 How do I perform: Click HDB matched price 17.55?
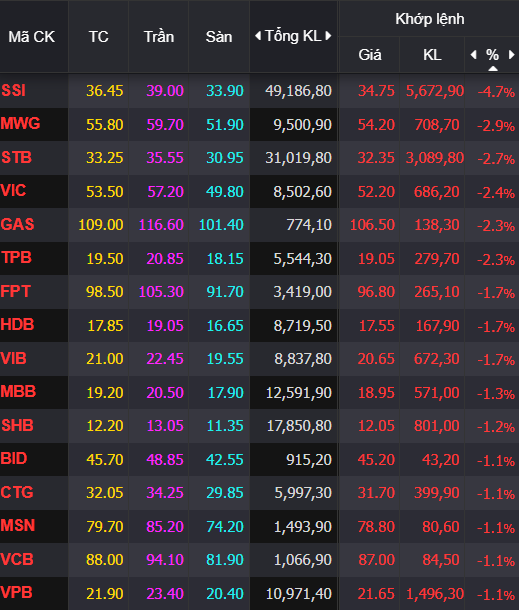[x=377, y=326]
